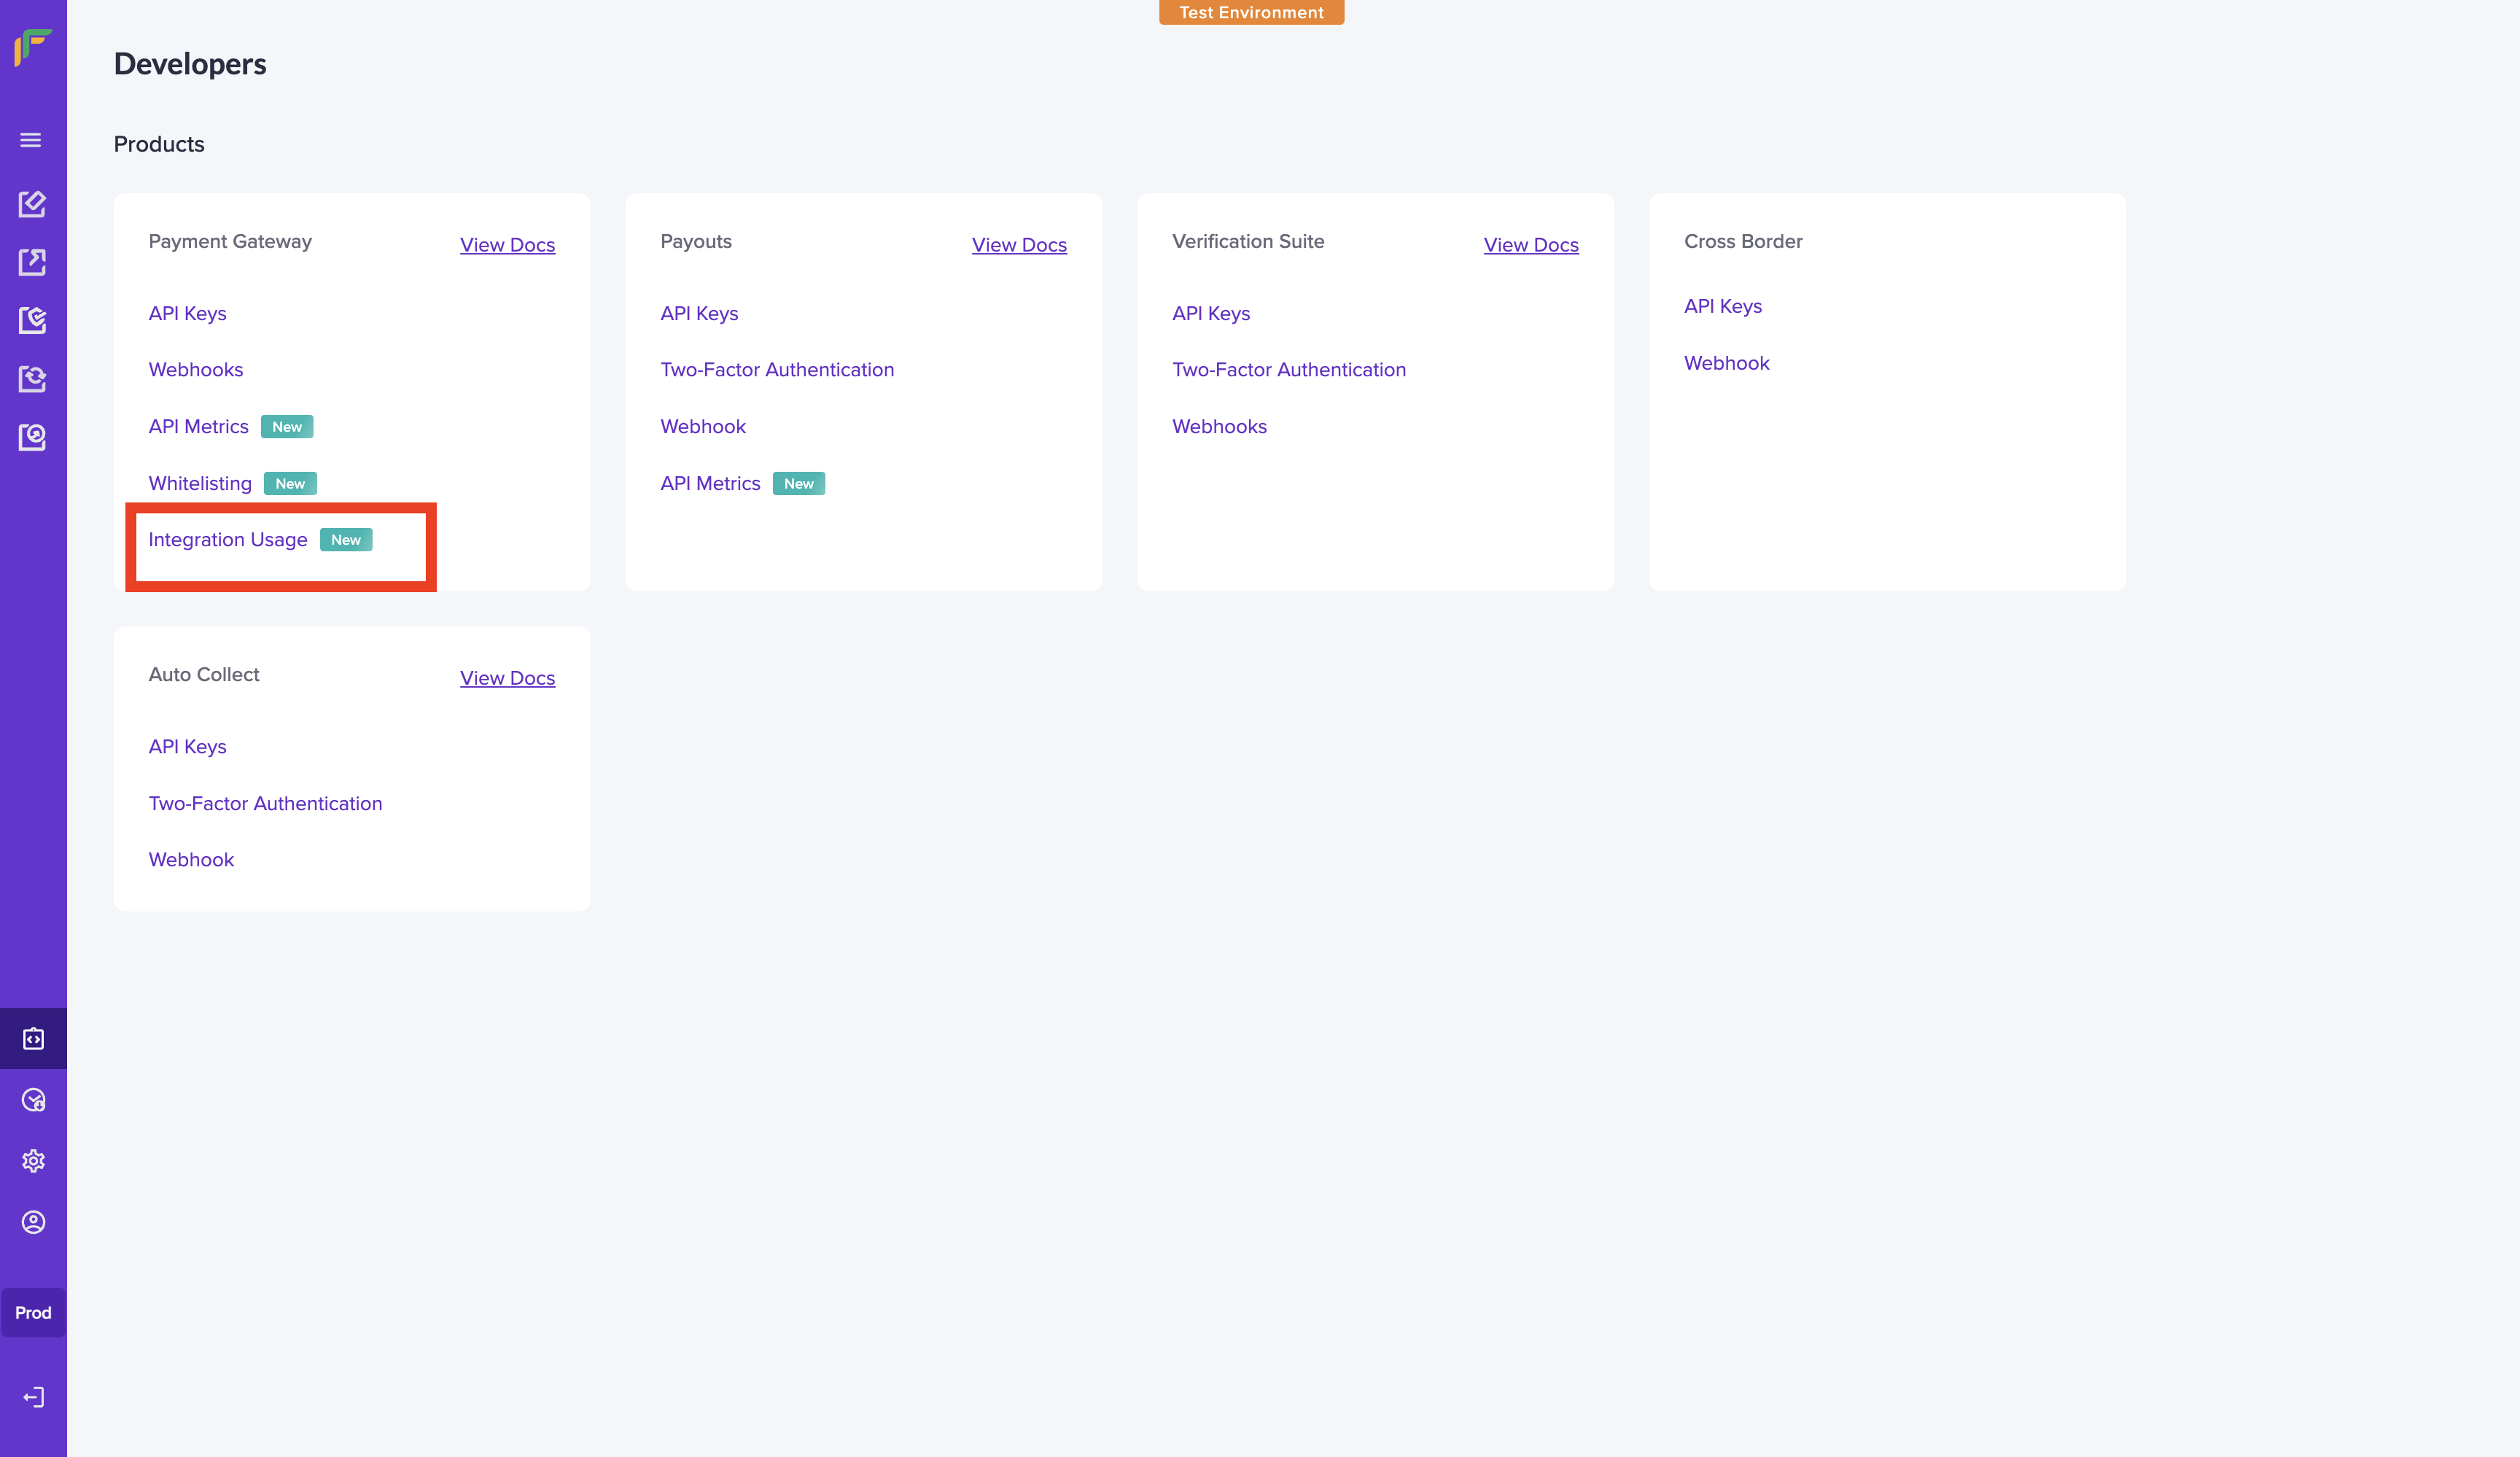Open the user profile icon in sidebar
2520x1457 pixels.
click(33, 1222)
